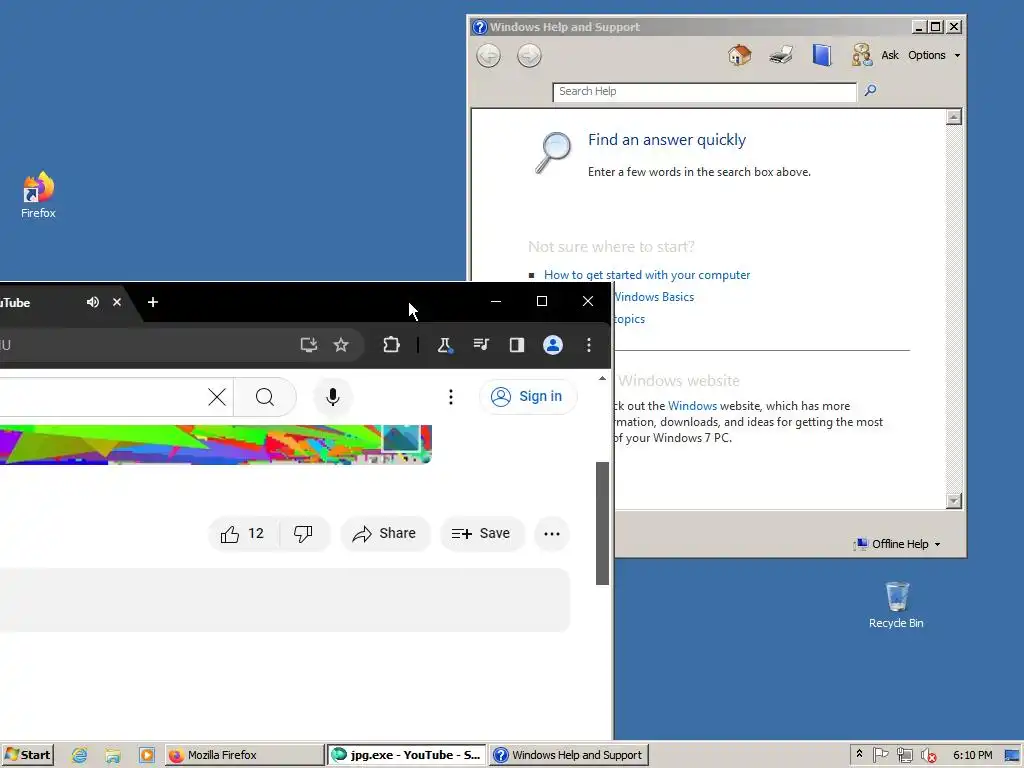Image resolution: width=1024 pixels, height=768 pixels.
Task: Browse Help contents book icon
Action: click(x=822, y=55)
